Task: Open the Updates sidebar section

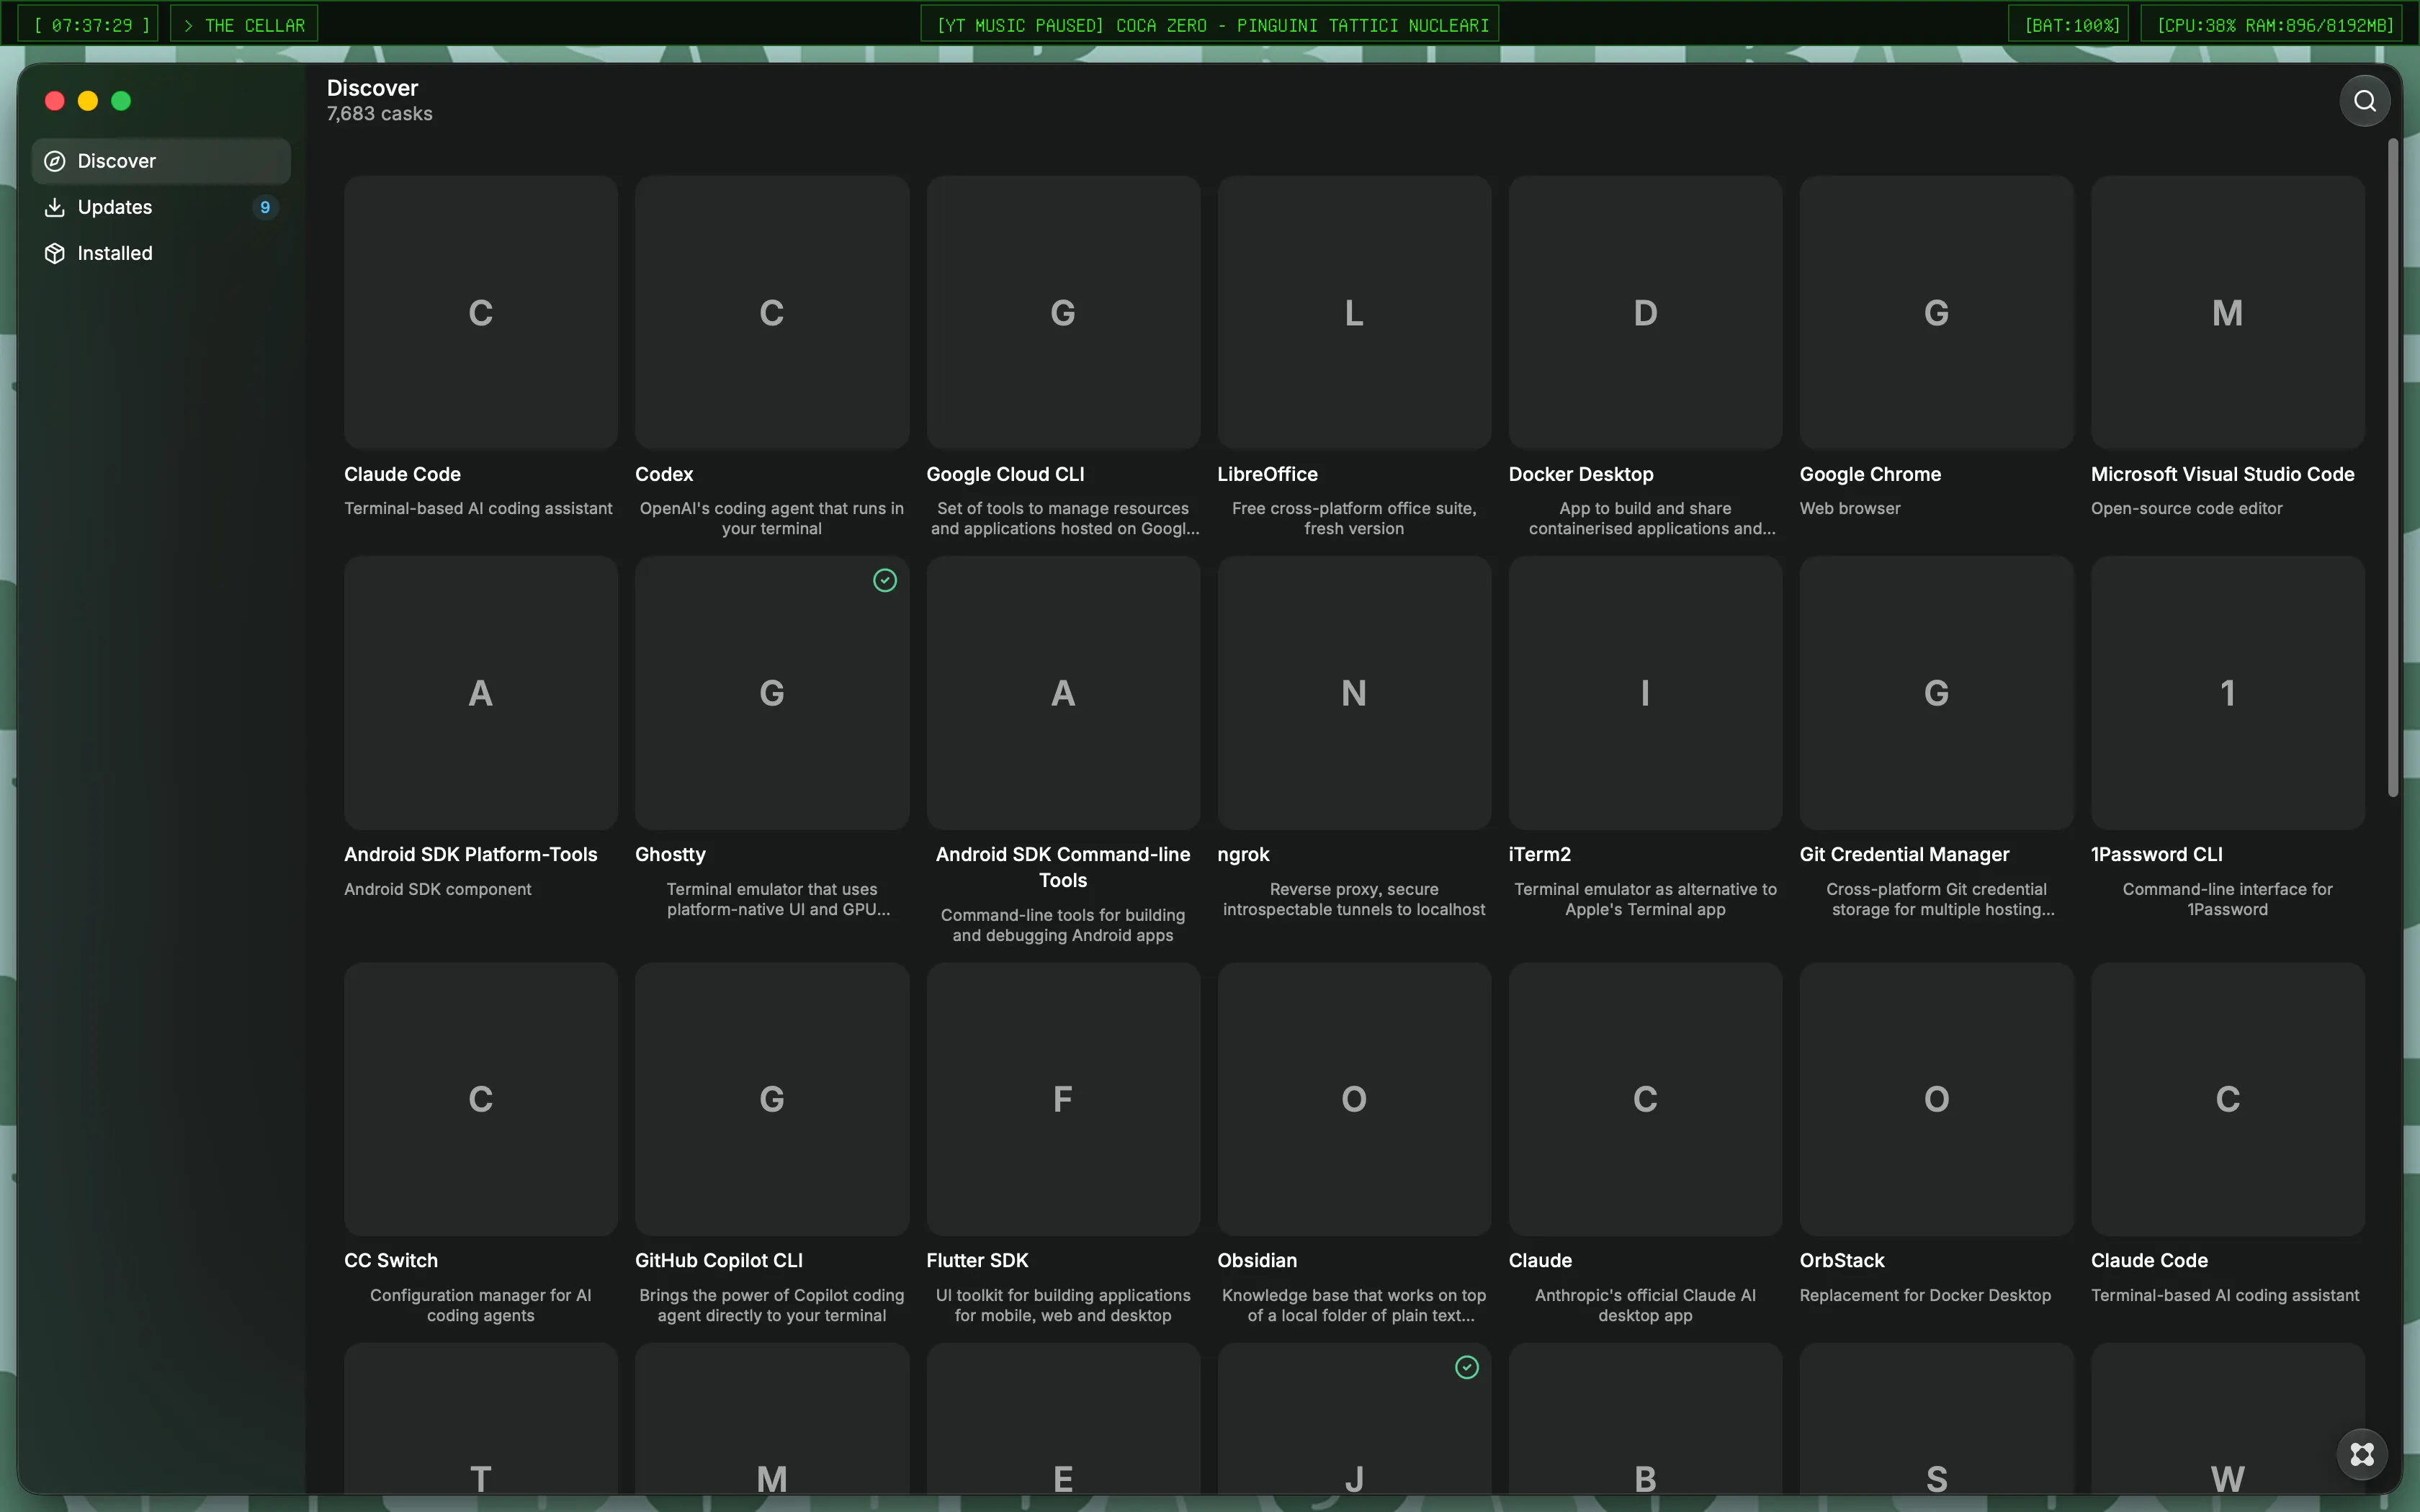Action: [x=161, y=207]
